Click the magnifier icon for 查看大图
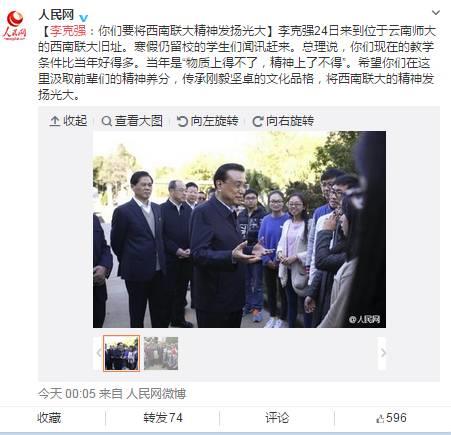 click(106, 121)
